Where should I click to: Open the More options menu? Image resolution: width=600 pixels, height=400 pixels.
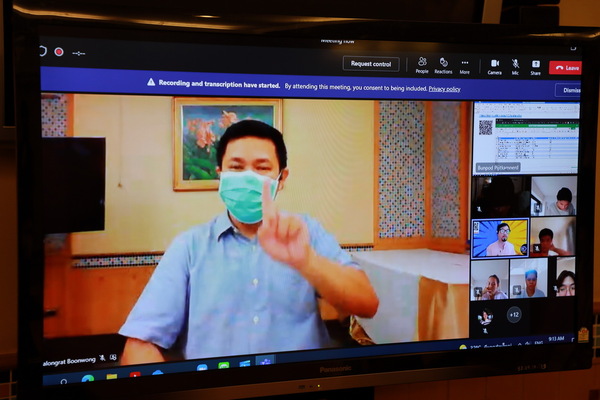(x=464, y=64)
